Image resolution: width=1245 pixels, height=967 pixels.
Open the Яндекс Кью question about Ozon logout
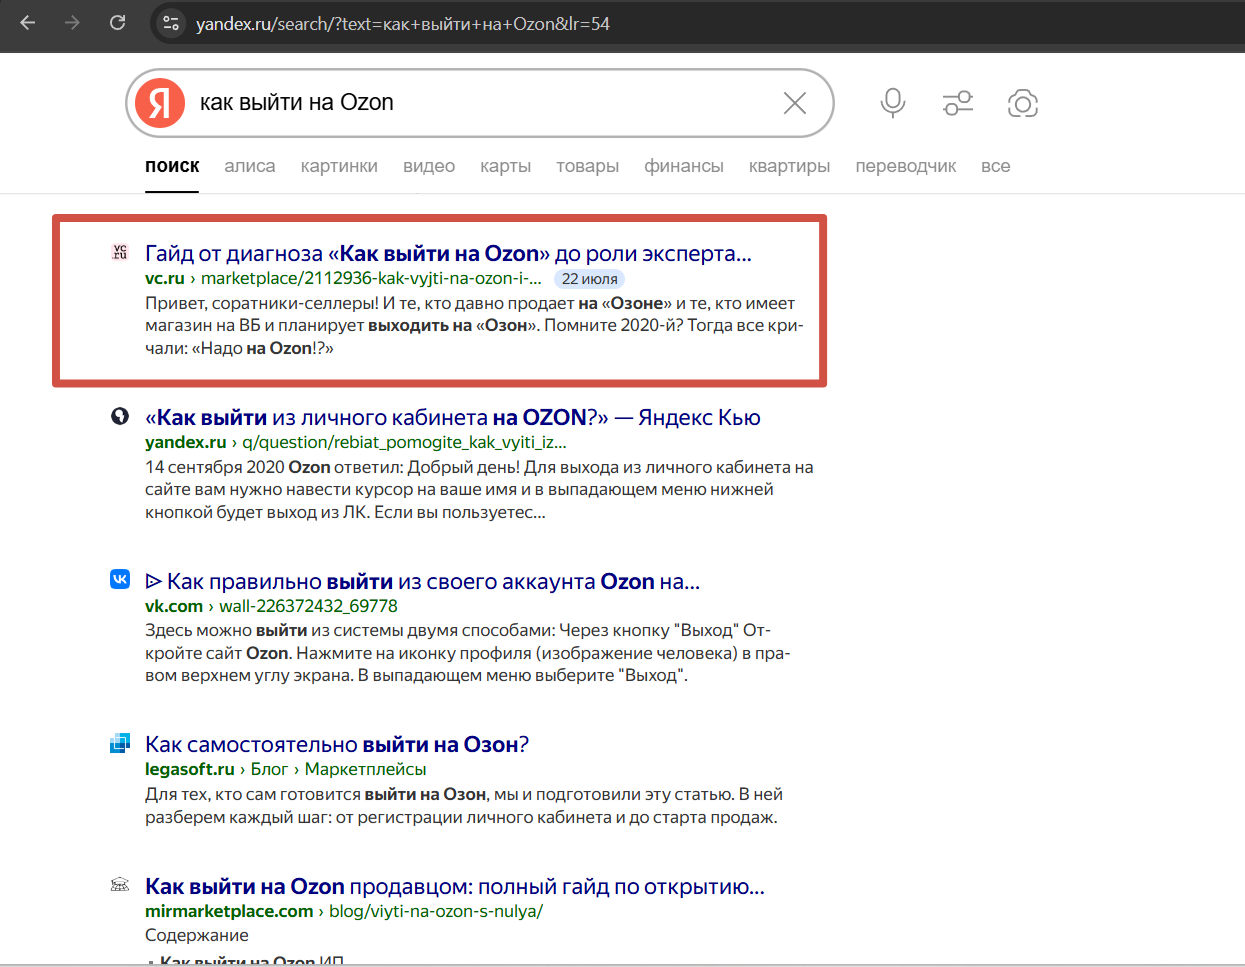[450, 417]
